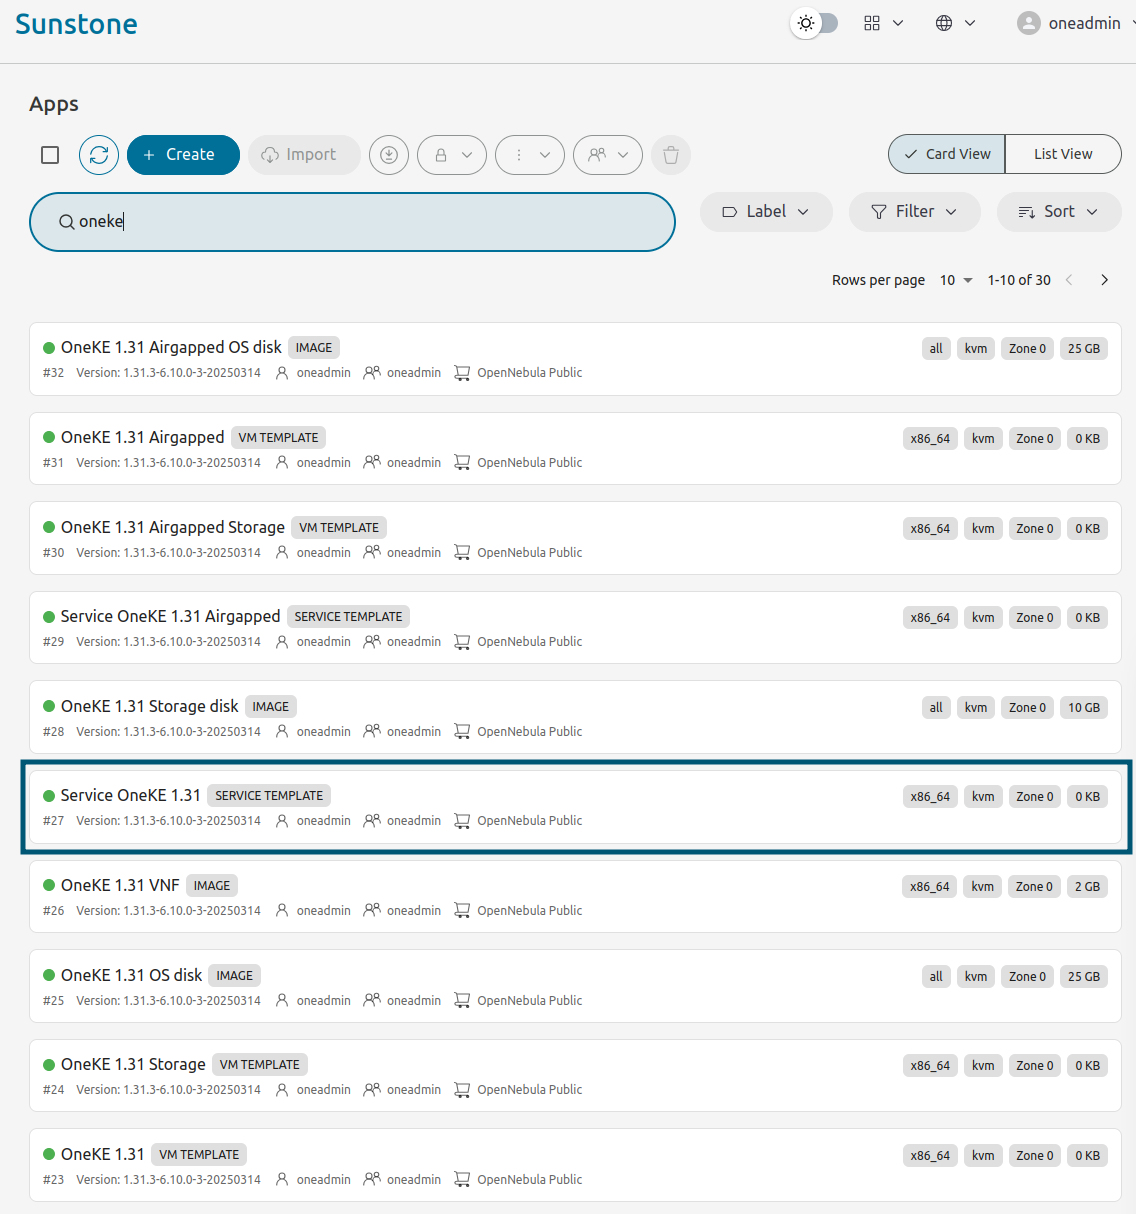Open Service OneKE 1.31 Airgapped app
This screenshot has width=1136, height=1214.
point(575,628)
